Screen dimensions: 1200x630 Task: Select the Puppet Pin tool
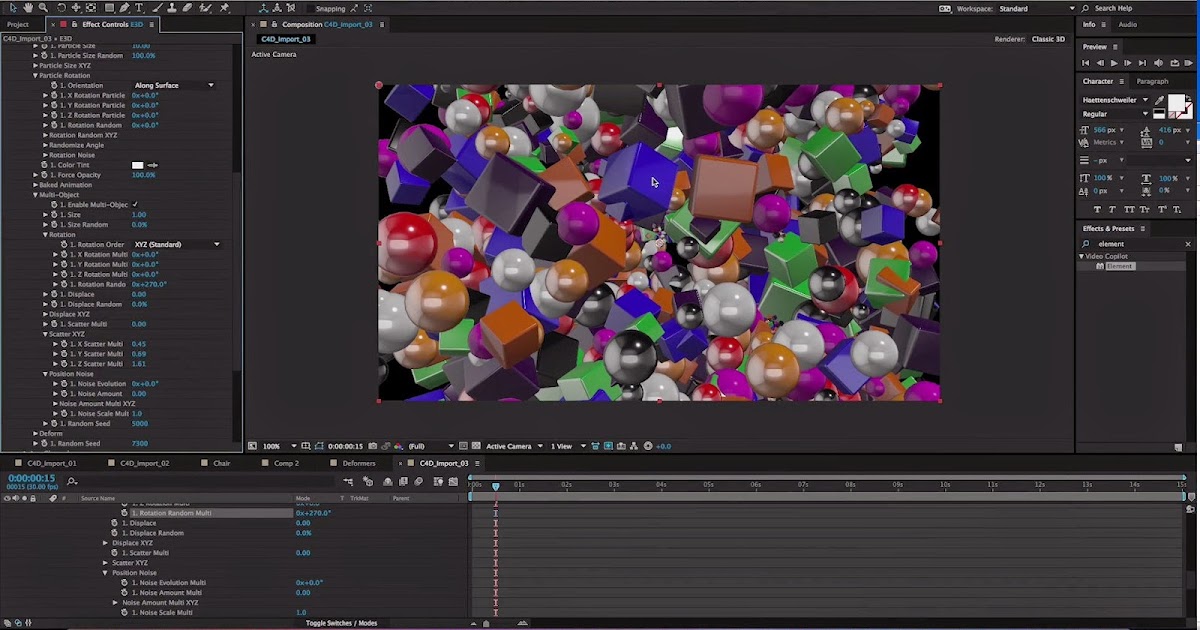pyautogui.click(x=223, y=8)
